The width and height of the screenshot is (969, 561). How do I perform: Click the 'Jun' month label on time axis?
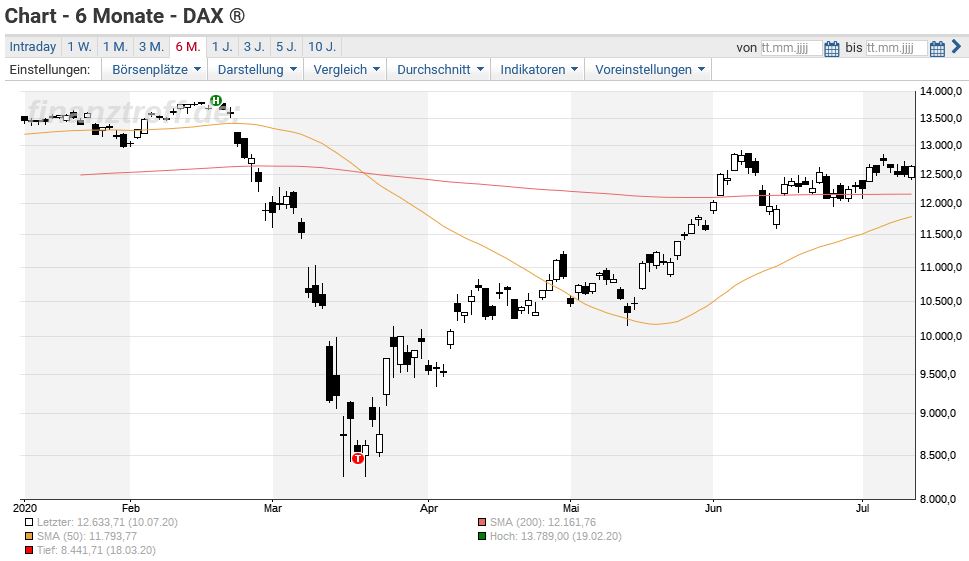pyautogui.click(x=713, y=508)
